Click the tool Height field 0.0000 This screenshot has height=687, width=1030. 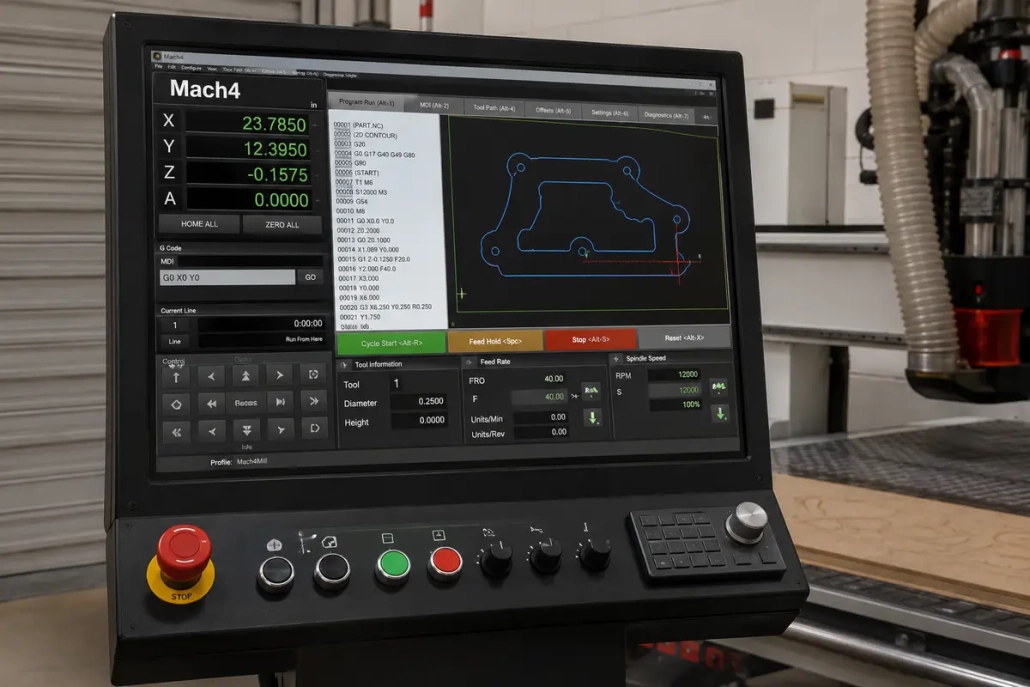pyautogui.click(x=420, y=420)
